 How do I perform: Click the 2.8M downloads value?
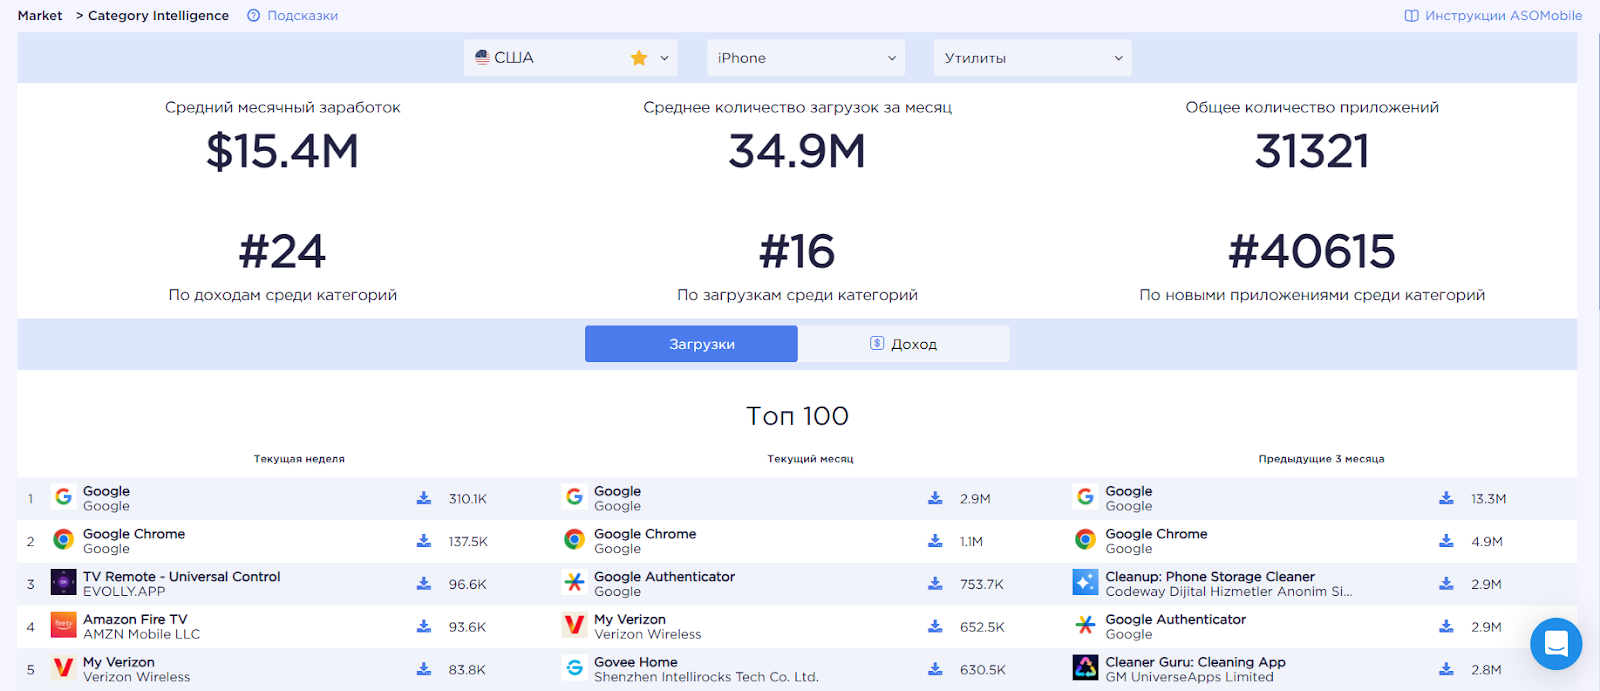click(1486, 670)
